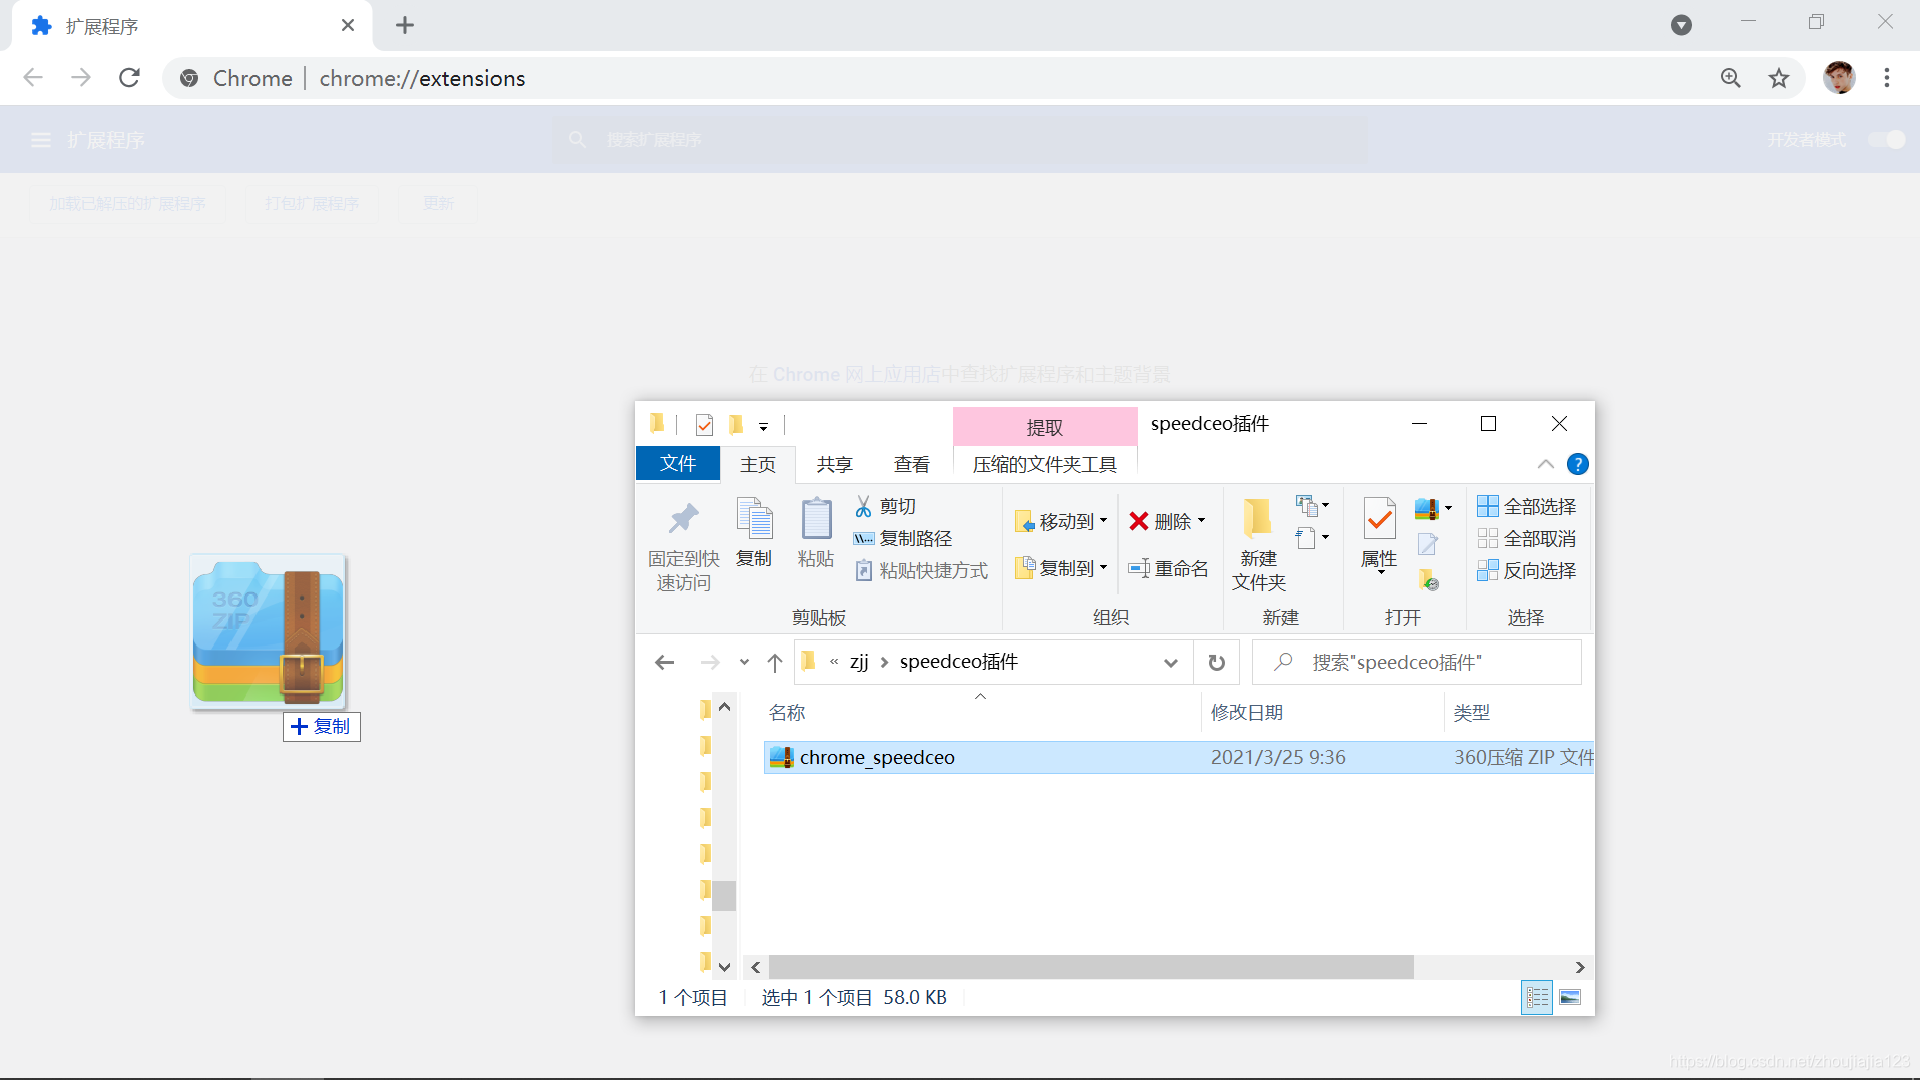Toggle the developer mode (开发者模式) switch

(1886, 140)
